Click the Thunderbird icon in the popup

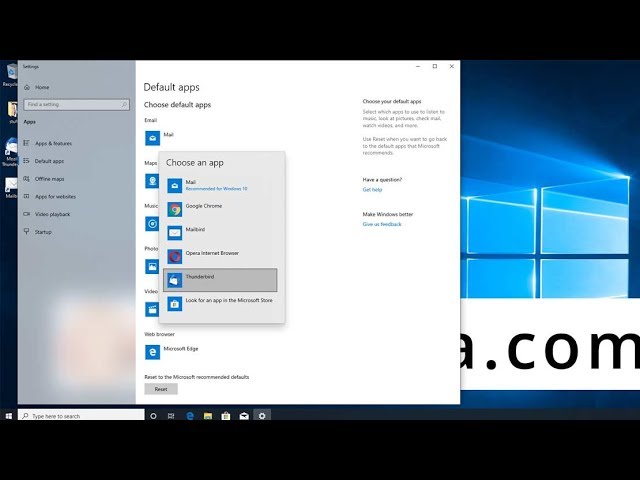[175, 280]
